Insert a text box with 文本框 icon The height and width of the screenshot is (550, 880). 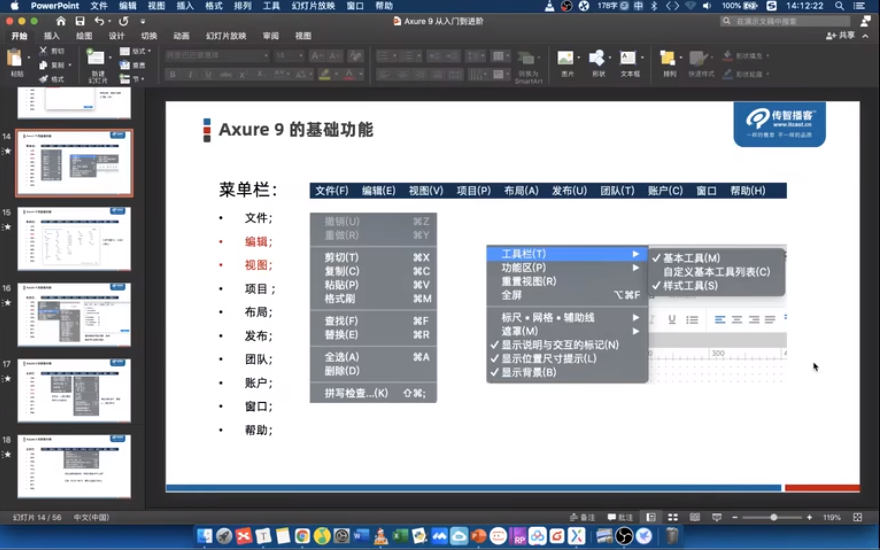coord(629,60)
